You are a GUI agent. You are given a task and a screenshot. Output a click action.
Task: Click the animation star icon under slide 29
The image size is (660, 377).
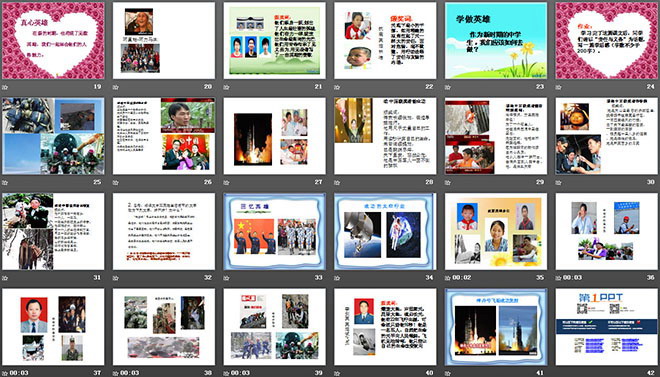point(447,183)
